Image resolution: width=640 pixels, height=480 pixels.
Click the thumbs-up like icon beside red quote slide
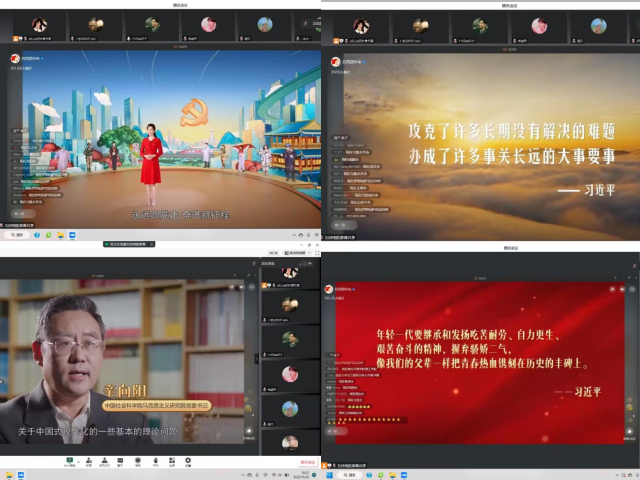click(630, 432)
